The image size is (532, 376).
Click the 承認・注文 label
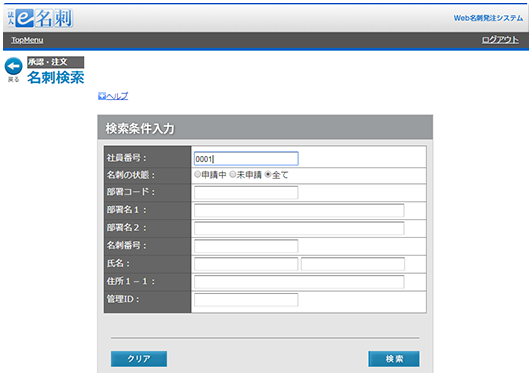(55, 62)
